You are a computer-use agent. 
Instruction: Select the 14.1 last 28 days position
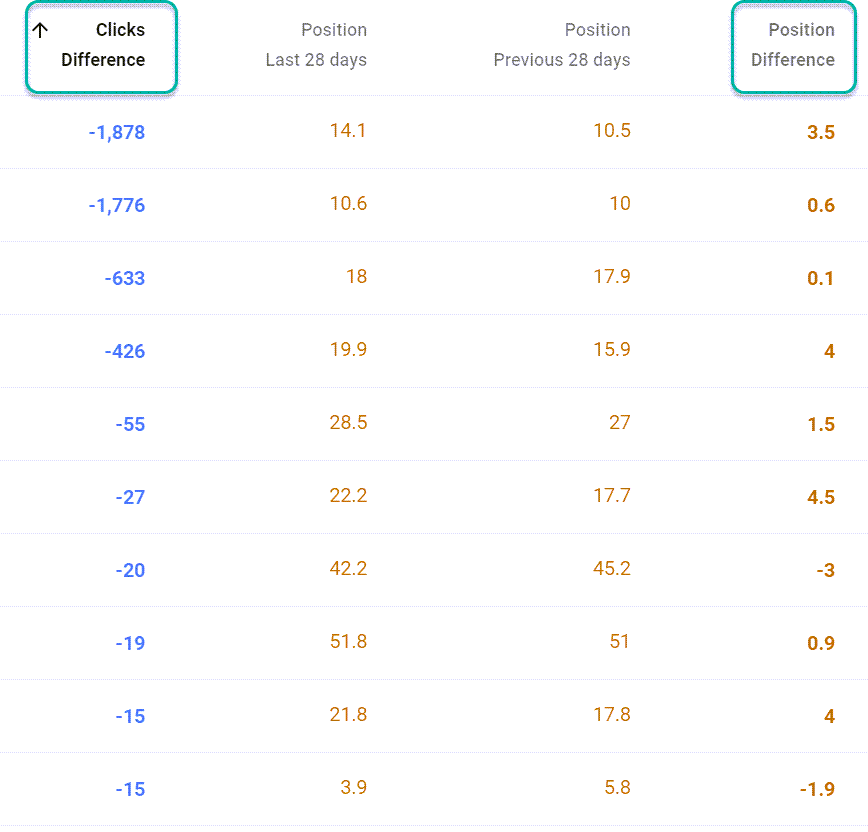(x=348, y=130)
